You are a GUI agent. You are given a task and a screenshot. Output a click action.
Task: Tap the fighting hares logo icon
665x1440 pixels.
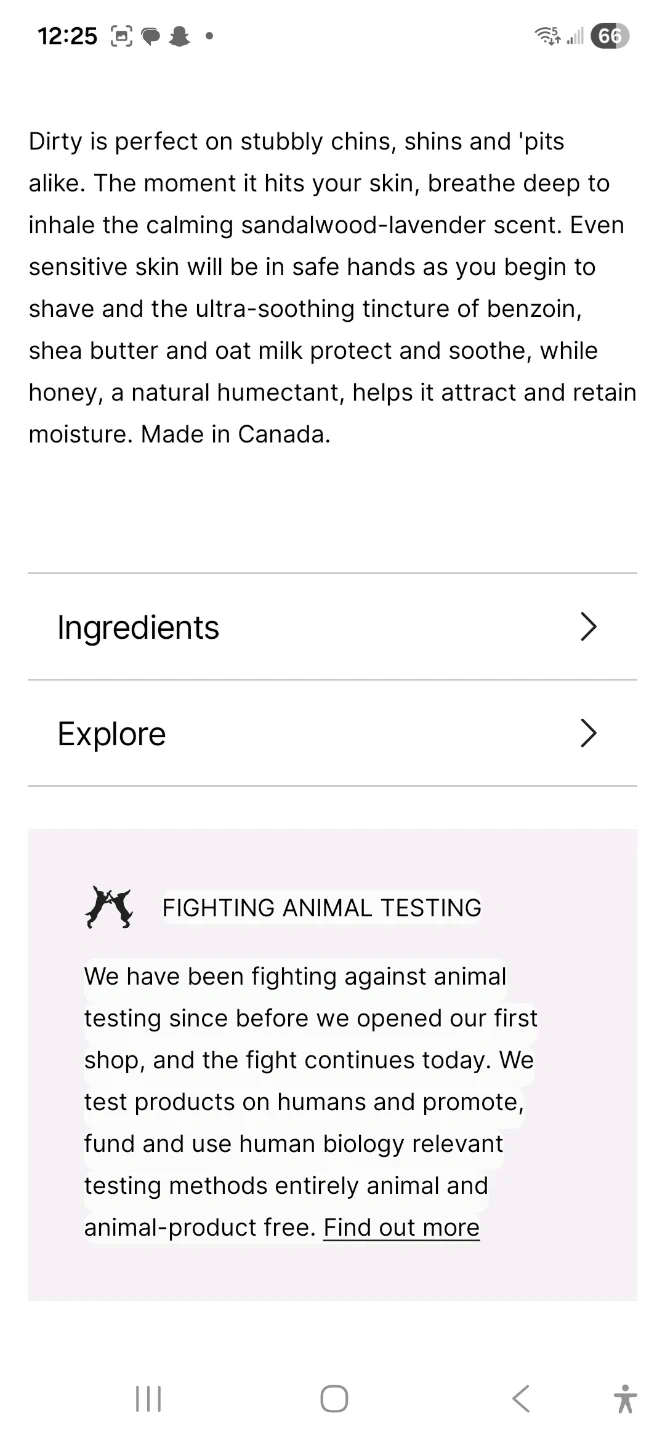(109, 907)
